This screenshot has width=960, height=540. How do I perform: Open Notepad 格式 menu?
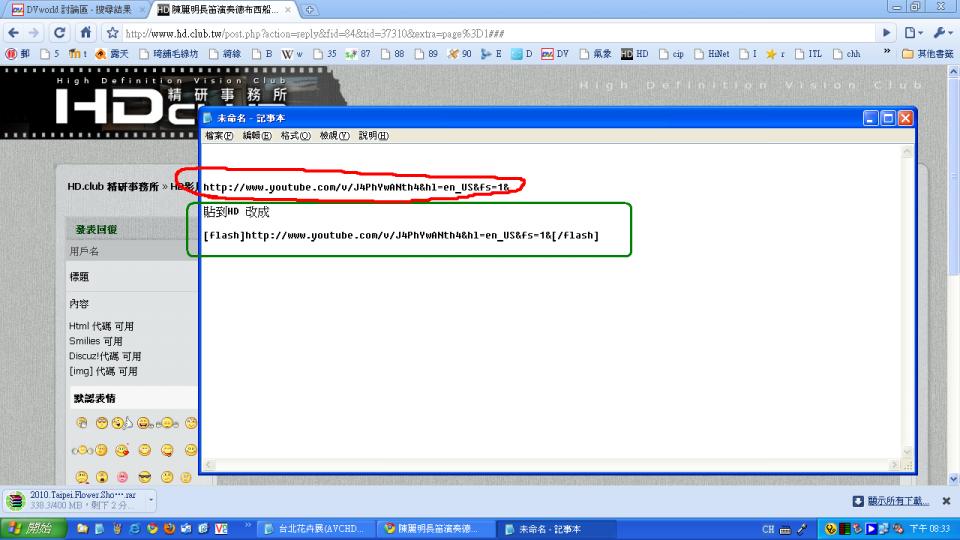[296, 135]
